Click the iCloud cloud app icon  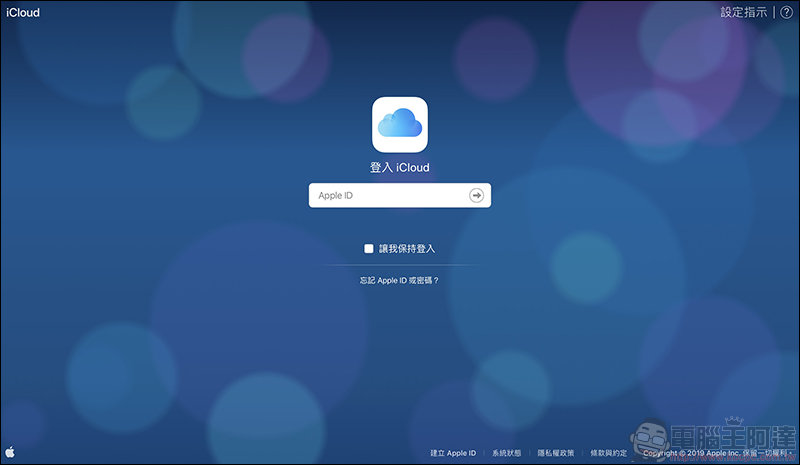click(x=399, y=125)
